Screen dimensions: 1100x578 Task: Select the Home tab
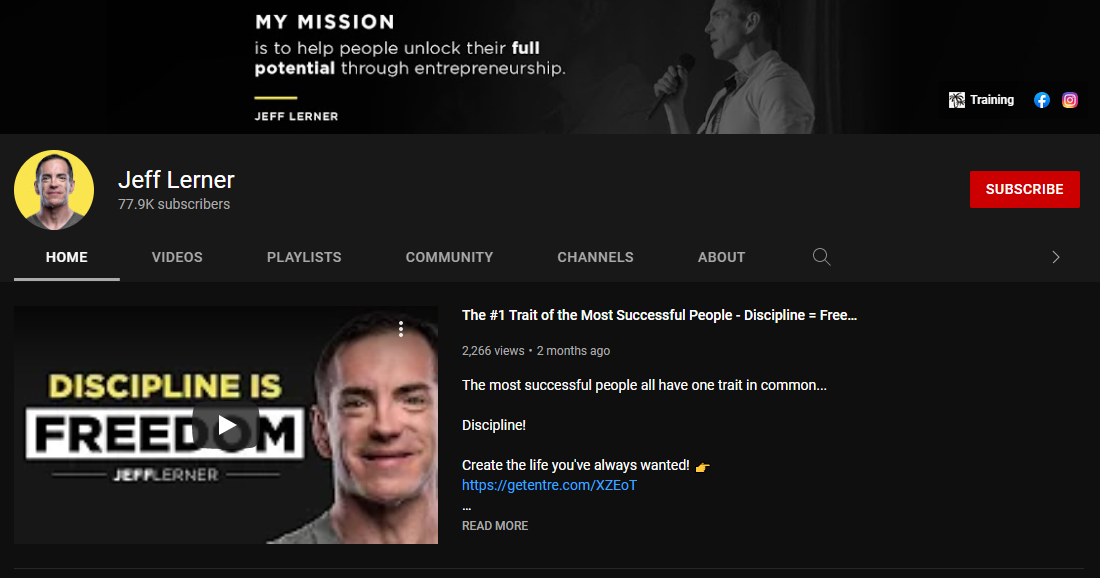(x=67, y=257)
